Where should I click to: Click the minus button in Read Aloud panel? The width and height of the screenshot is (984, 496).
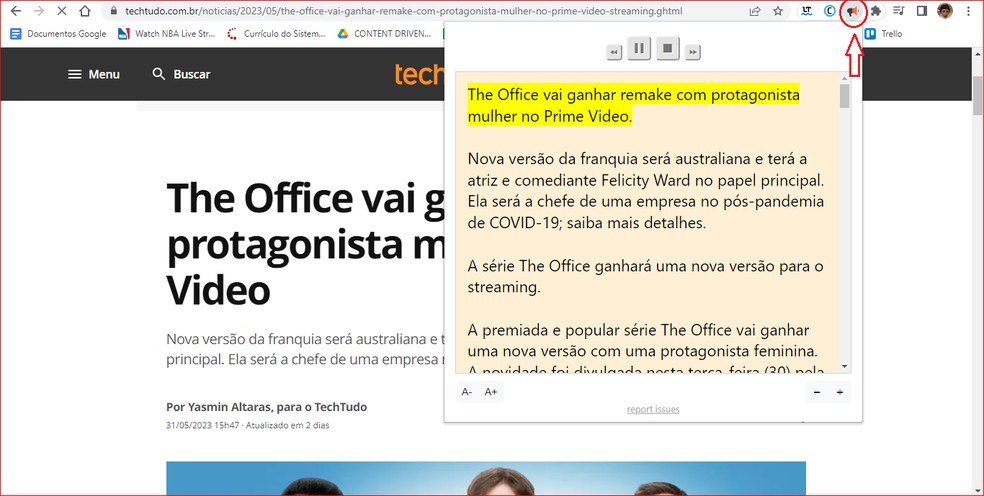(x=816, y=392)
